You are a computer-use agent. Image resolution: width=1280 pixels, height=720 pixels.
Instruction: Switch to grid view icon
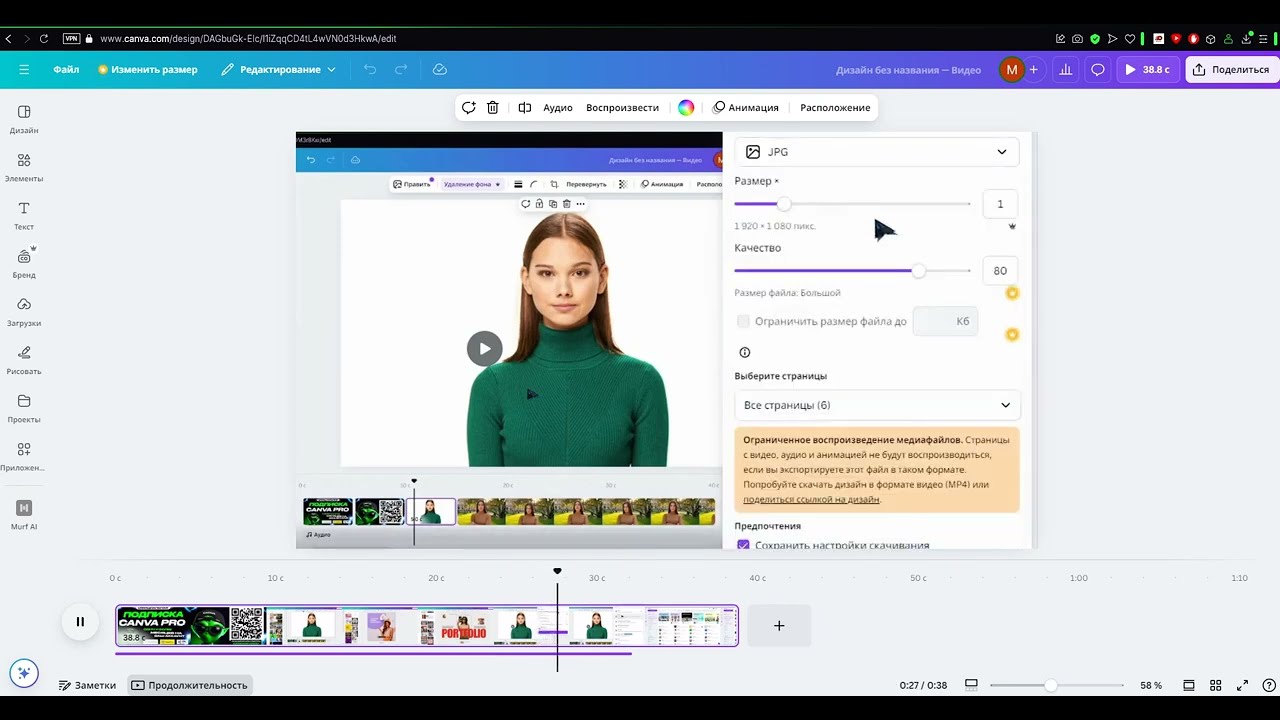pos(1216,685)
